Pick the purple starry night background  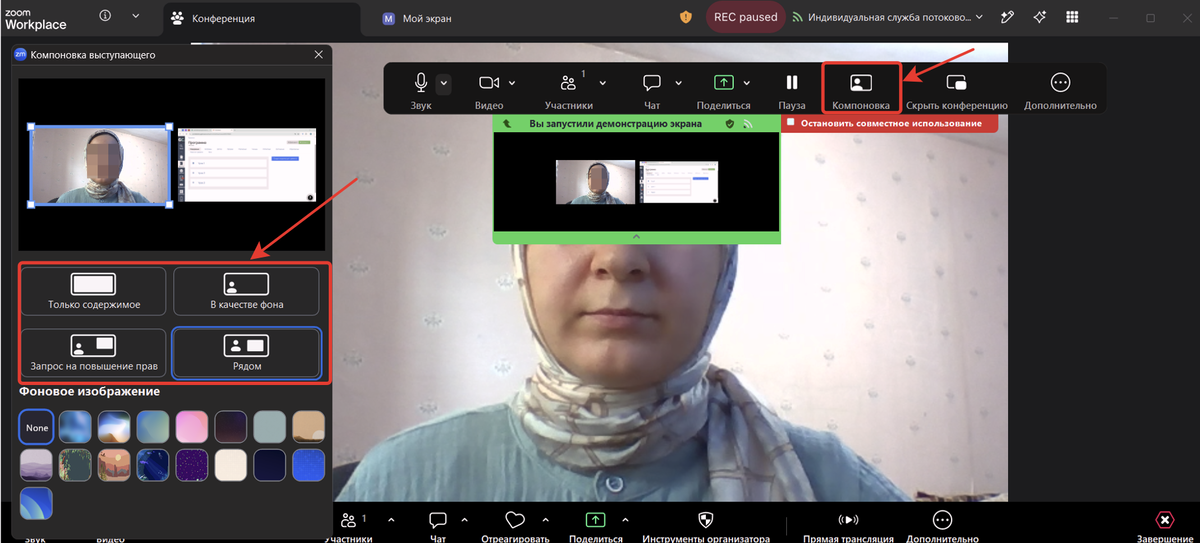[192, 465]
